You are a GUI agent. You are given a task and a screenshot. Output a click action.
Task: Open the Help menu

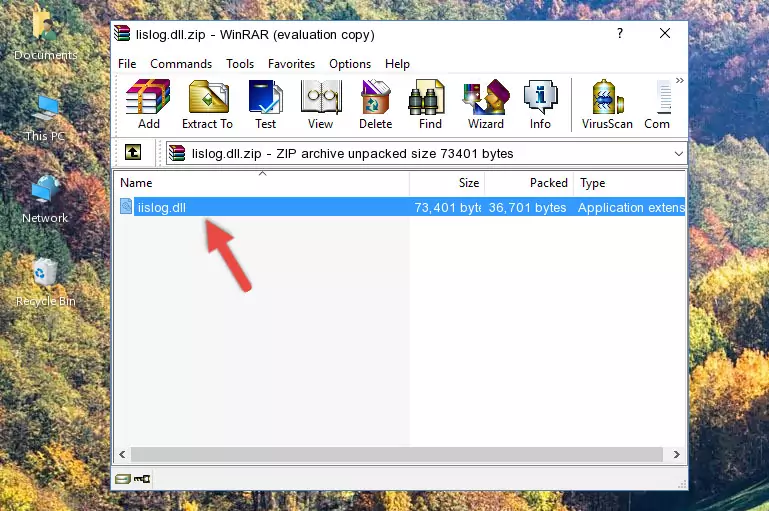click(x=397, y=64)
